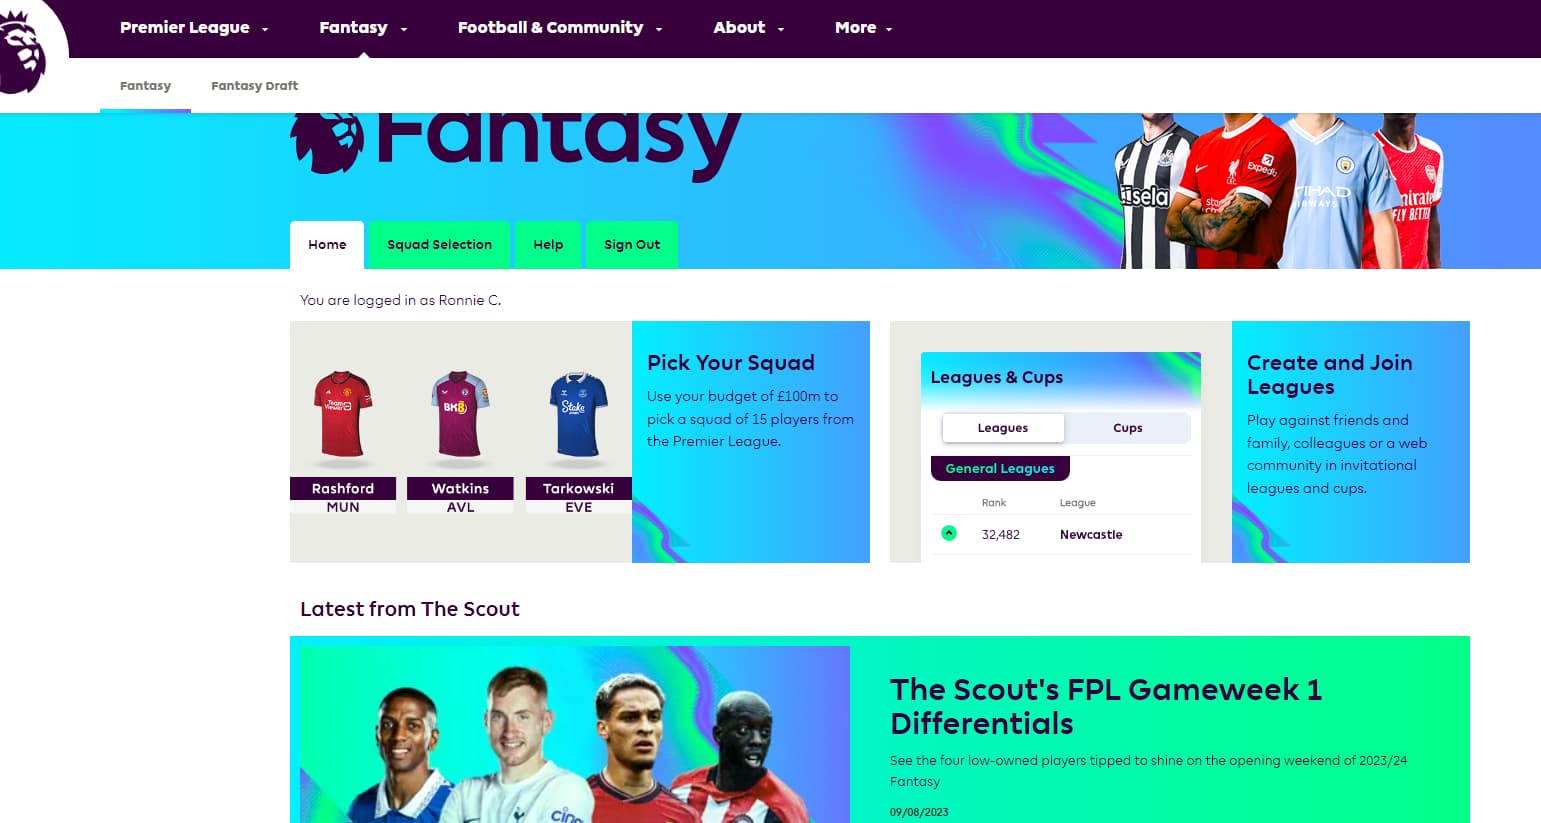Expand the Football & Community dropdown
The height and width of the screenshot is (823, 1541).
pyautogui.click(x=560, y=28)
